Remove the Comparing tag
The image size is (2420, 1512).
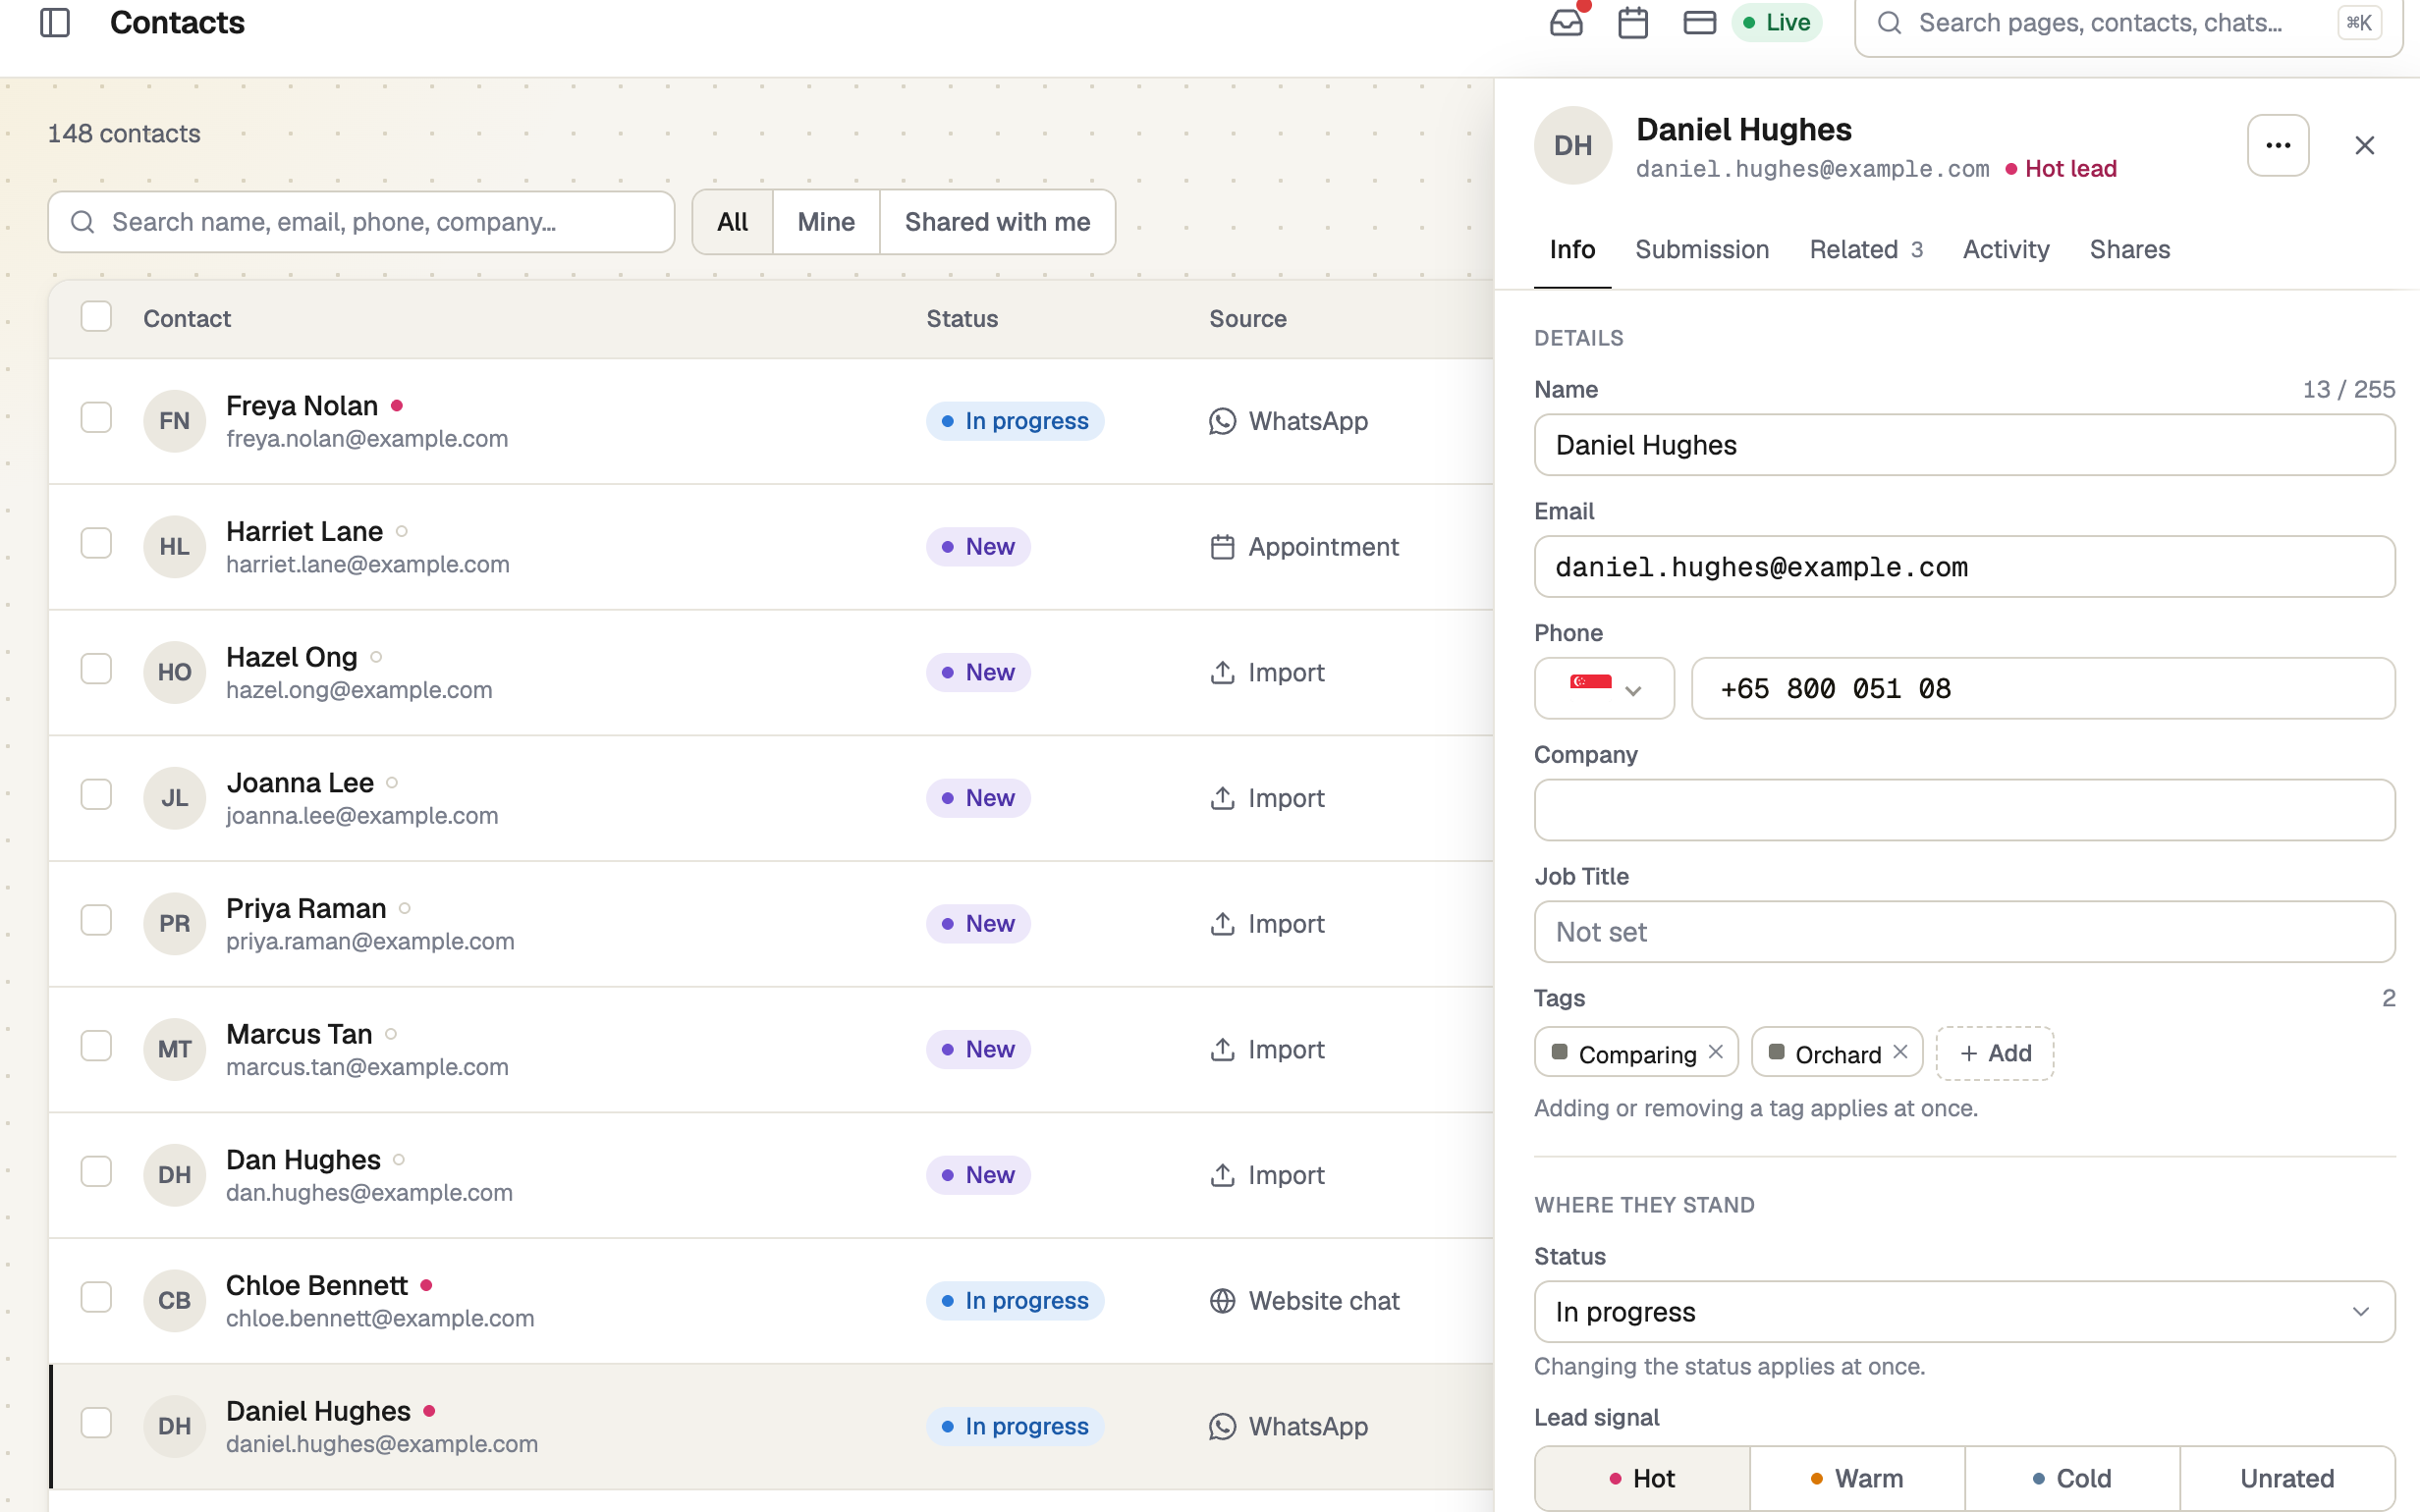[1716, 1052]
